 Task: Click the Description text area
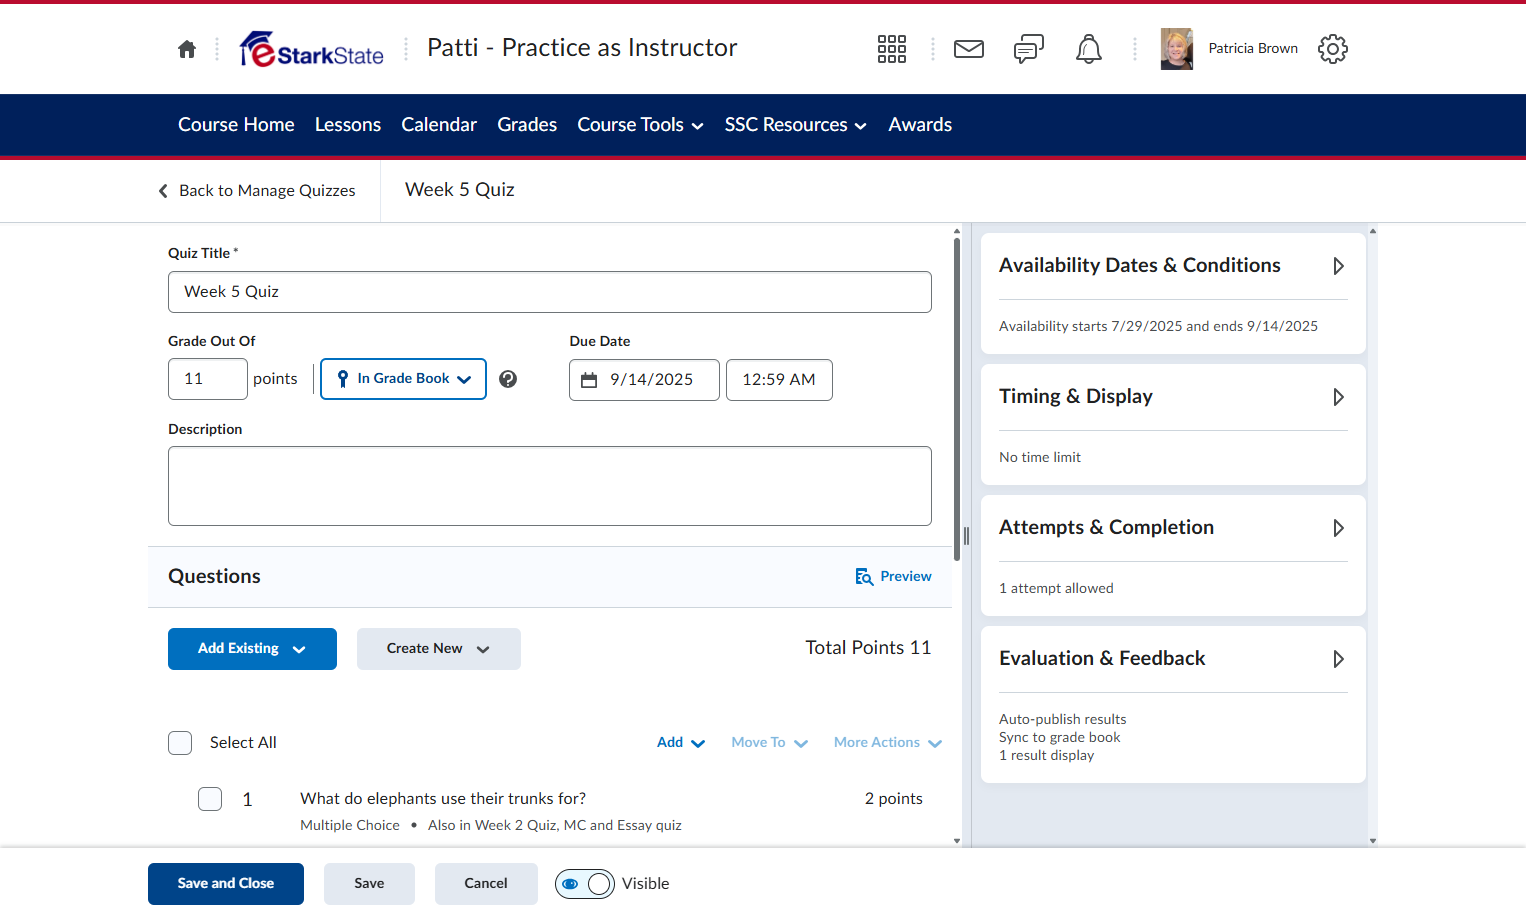tap(550, 486)
